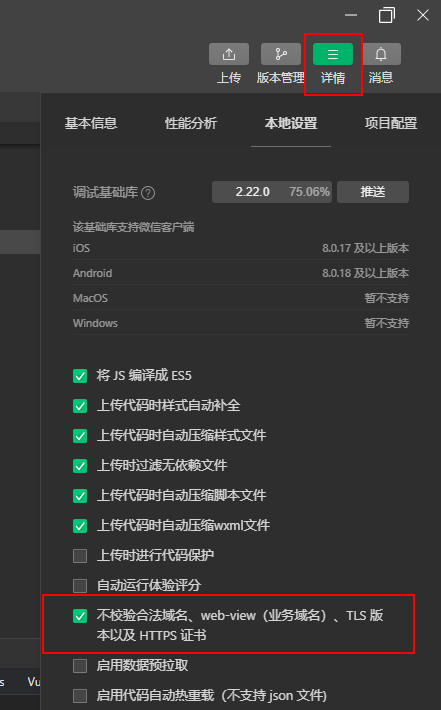Click 该基础库支持微信客户端 label
441x710 pixels.
point(134,227)
